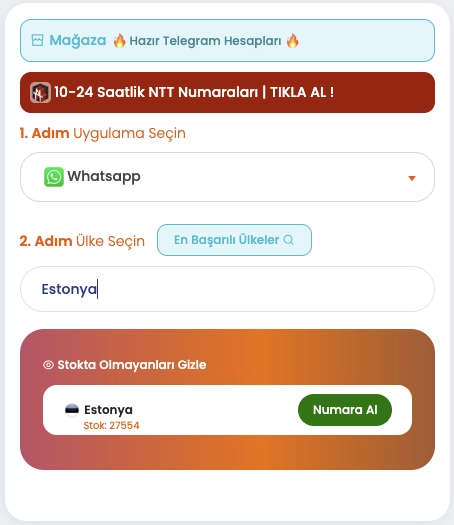The image size is (454, 525).
Task: Select the Estonya country result row
Action: (227, 410)
